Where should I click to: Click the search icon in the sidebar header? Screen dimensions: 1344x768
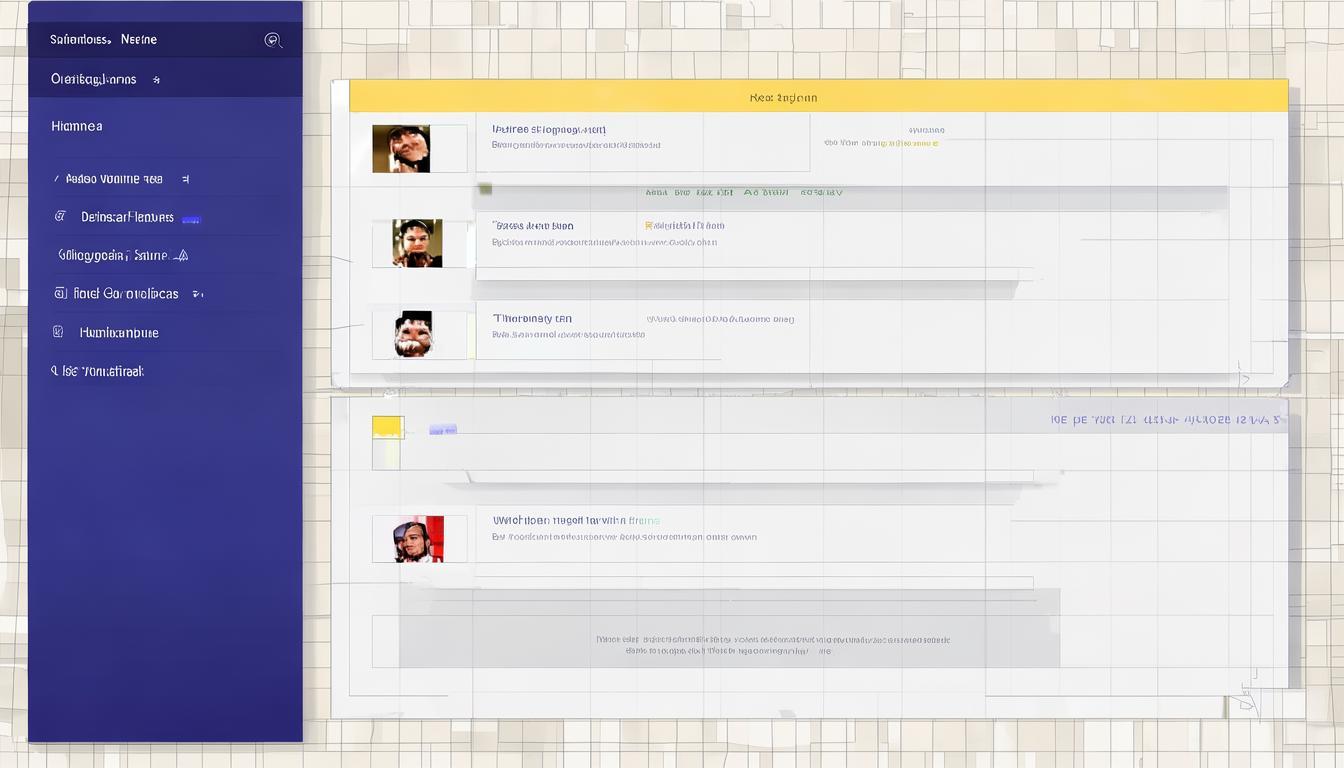(x=272, y=40)
